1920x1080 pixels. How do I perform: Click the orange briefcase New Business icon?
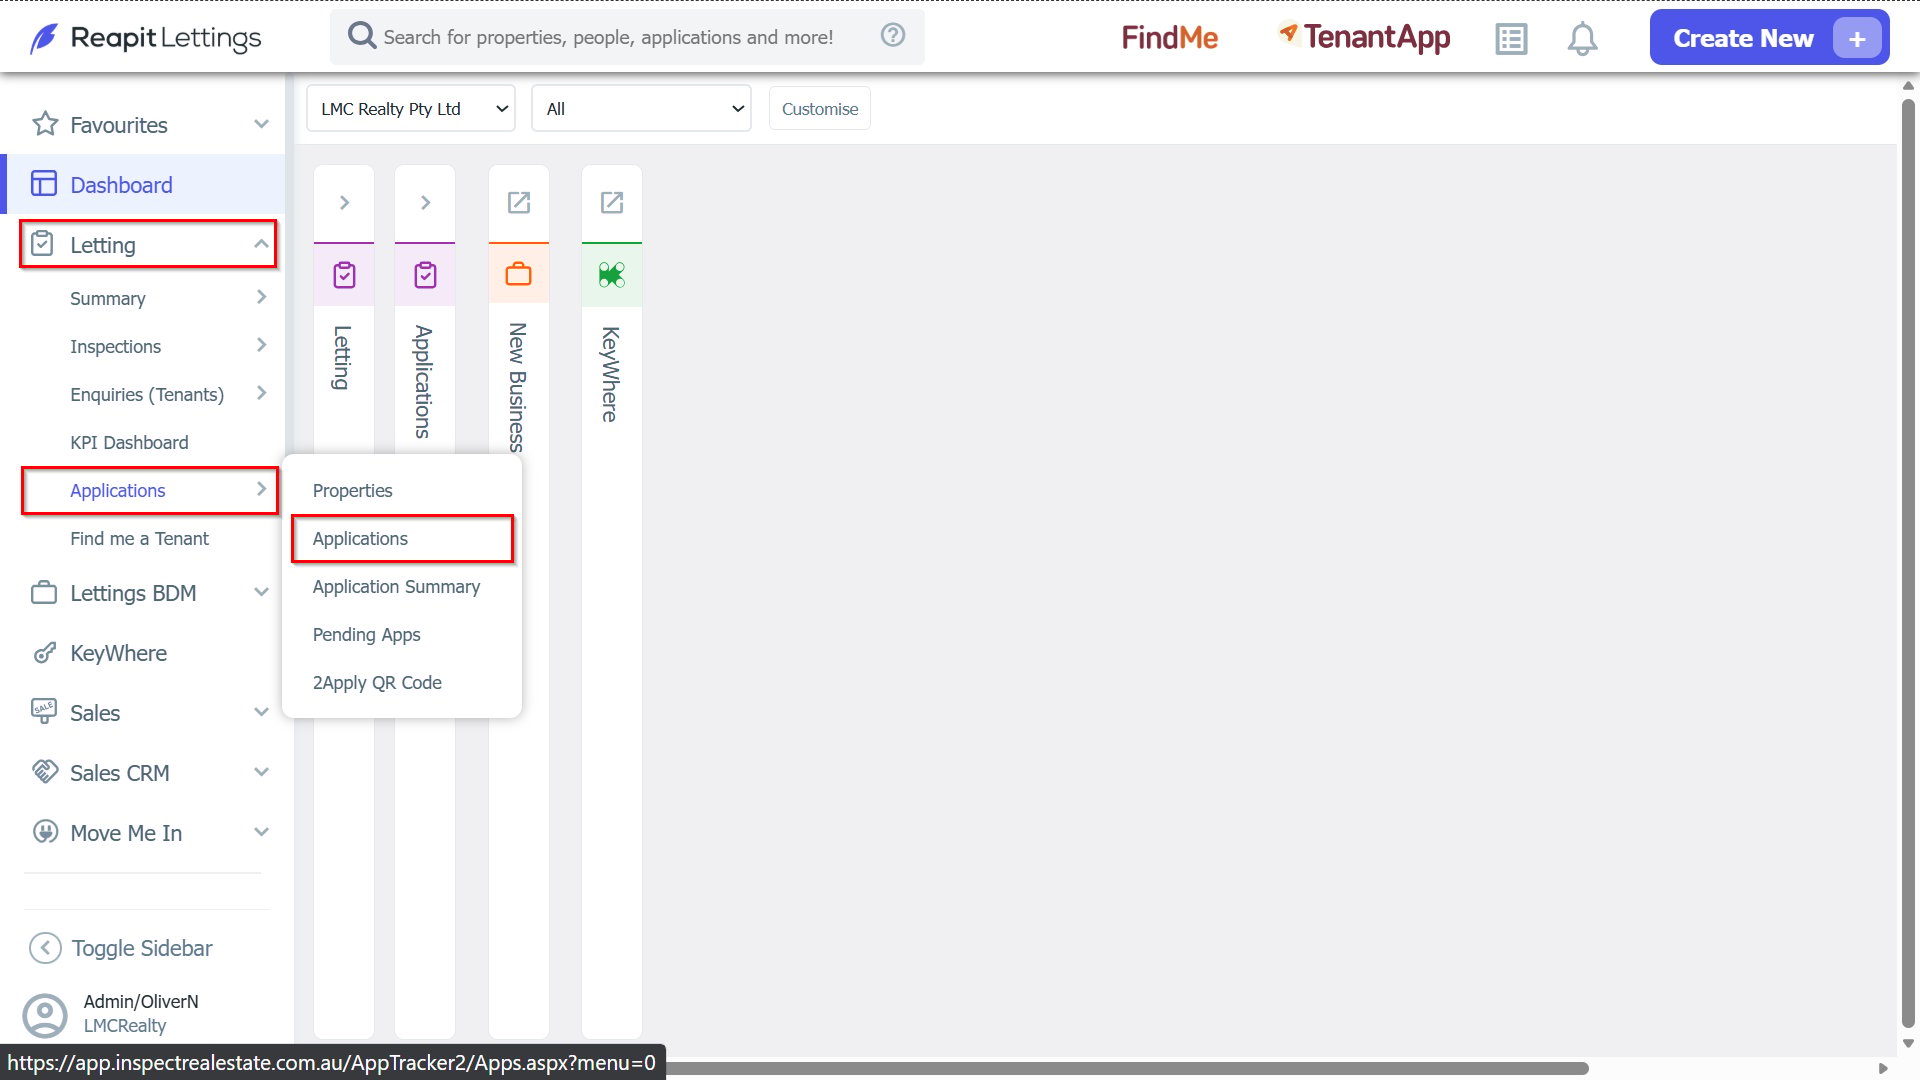[x=519, y=274]
